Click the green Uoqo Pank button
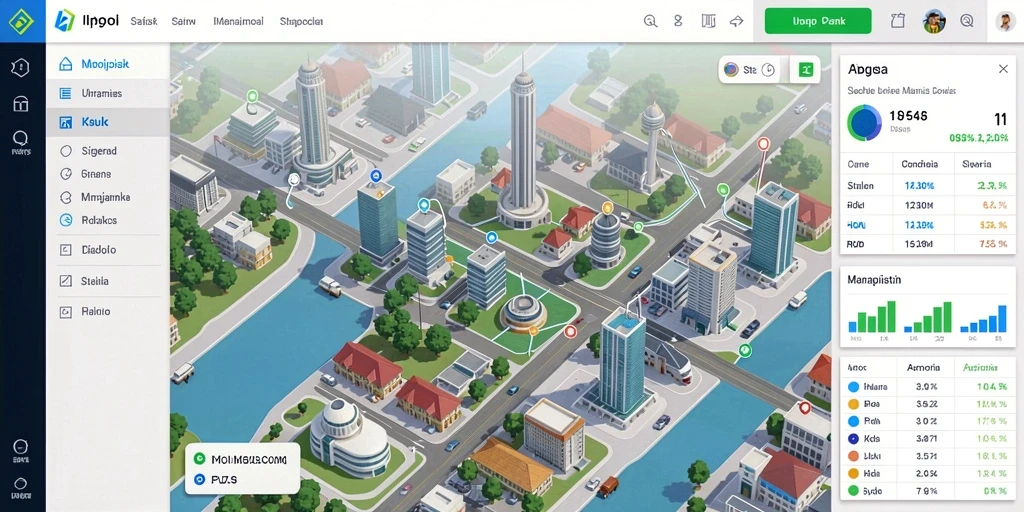Screen dimensions: 1024x512 [x=818, y=21]
